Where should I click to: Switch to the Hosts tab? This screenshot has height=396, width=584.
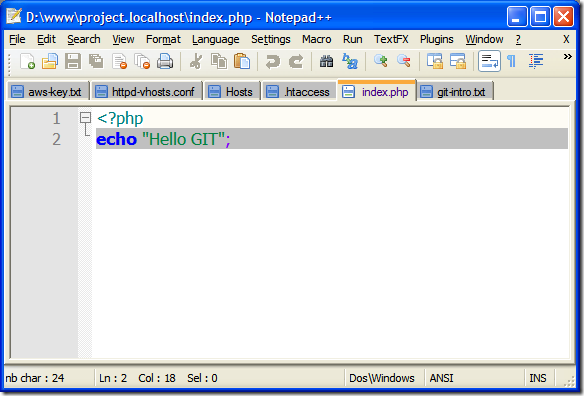tap(232, 92)
